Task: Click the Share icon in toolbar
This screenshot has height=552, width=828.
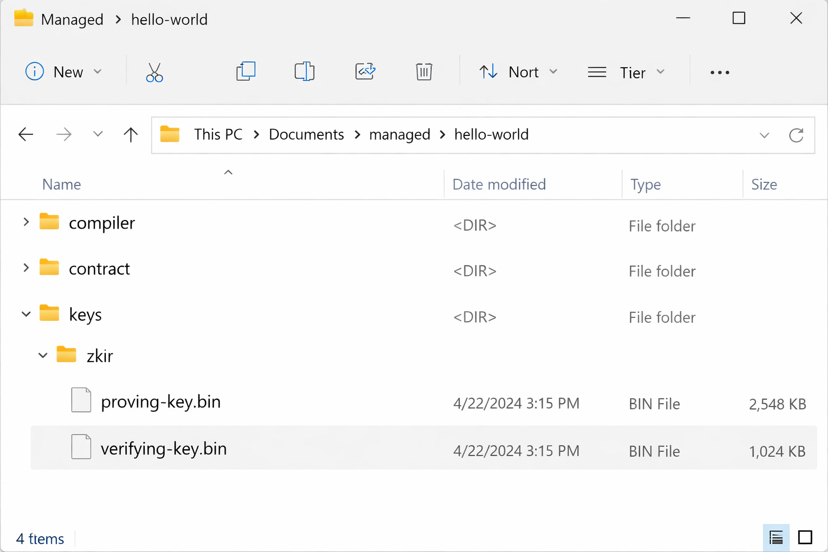Action: 365,72
